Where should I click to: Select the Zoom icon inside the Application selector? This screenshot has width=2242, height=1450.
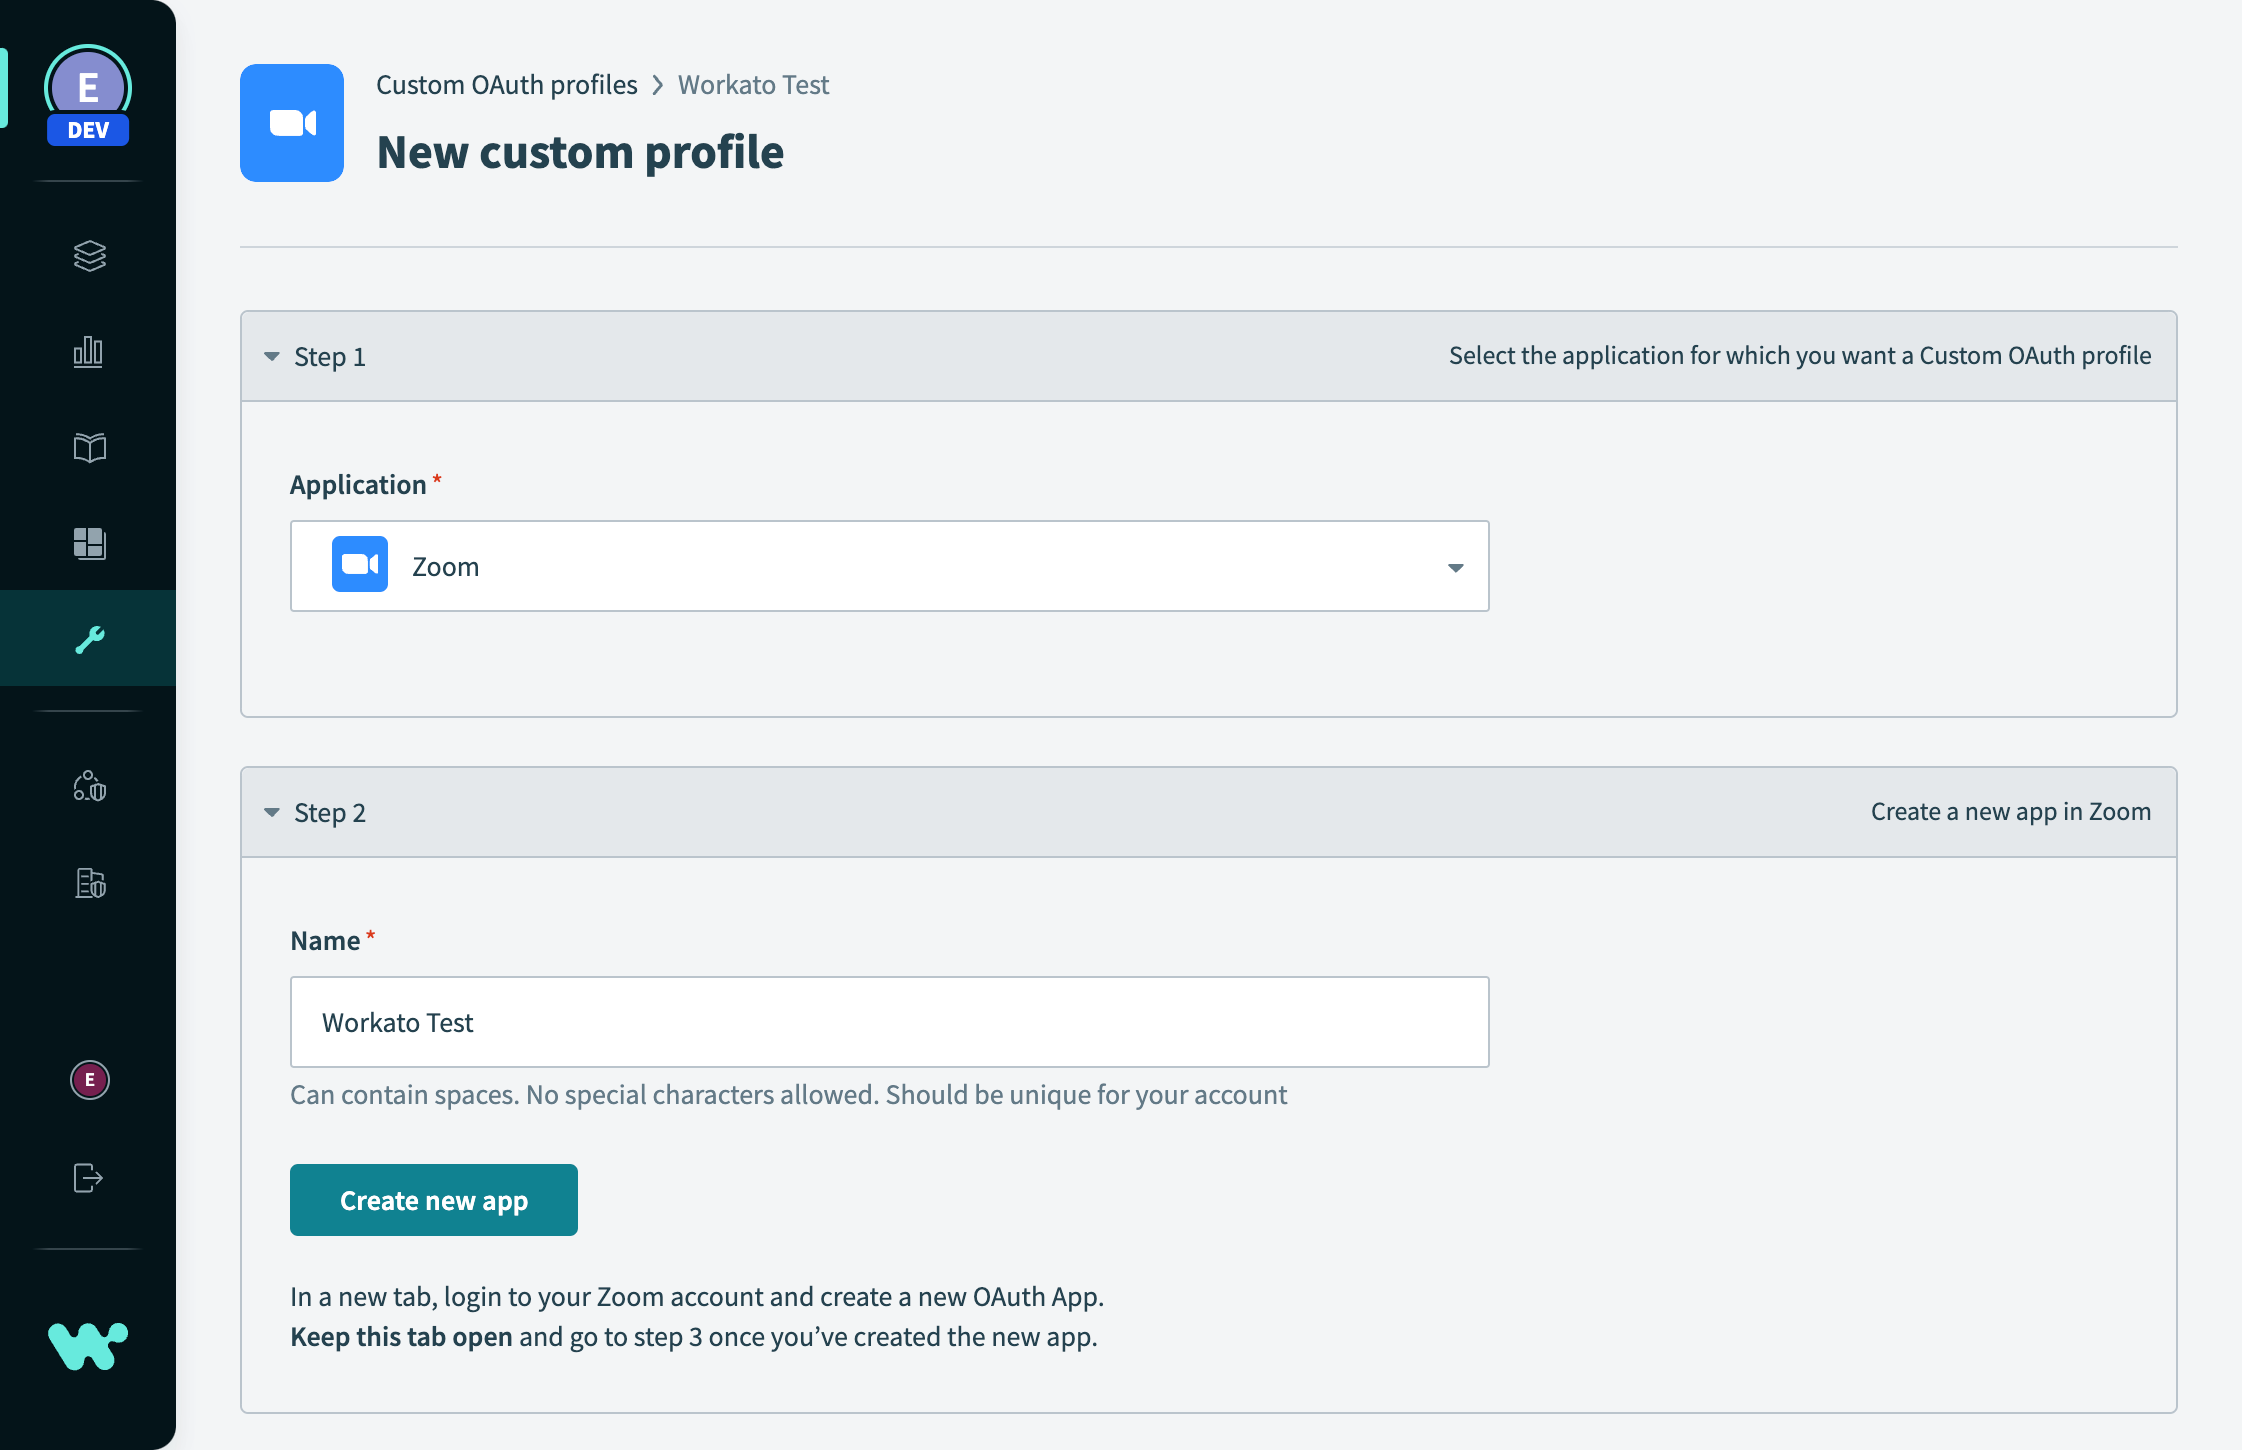359,565
